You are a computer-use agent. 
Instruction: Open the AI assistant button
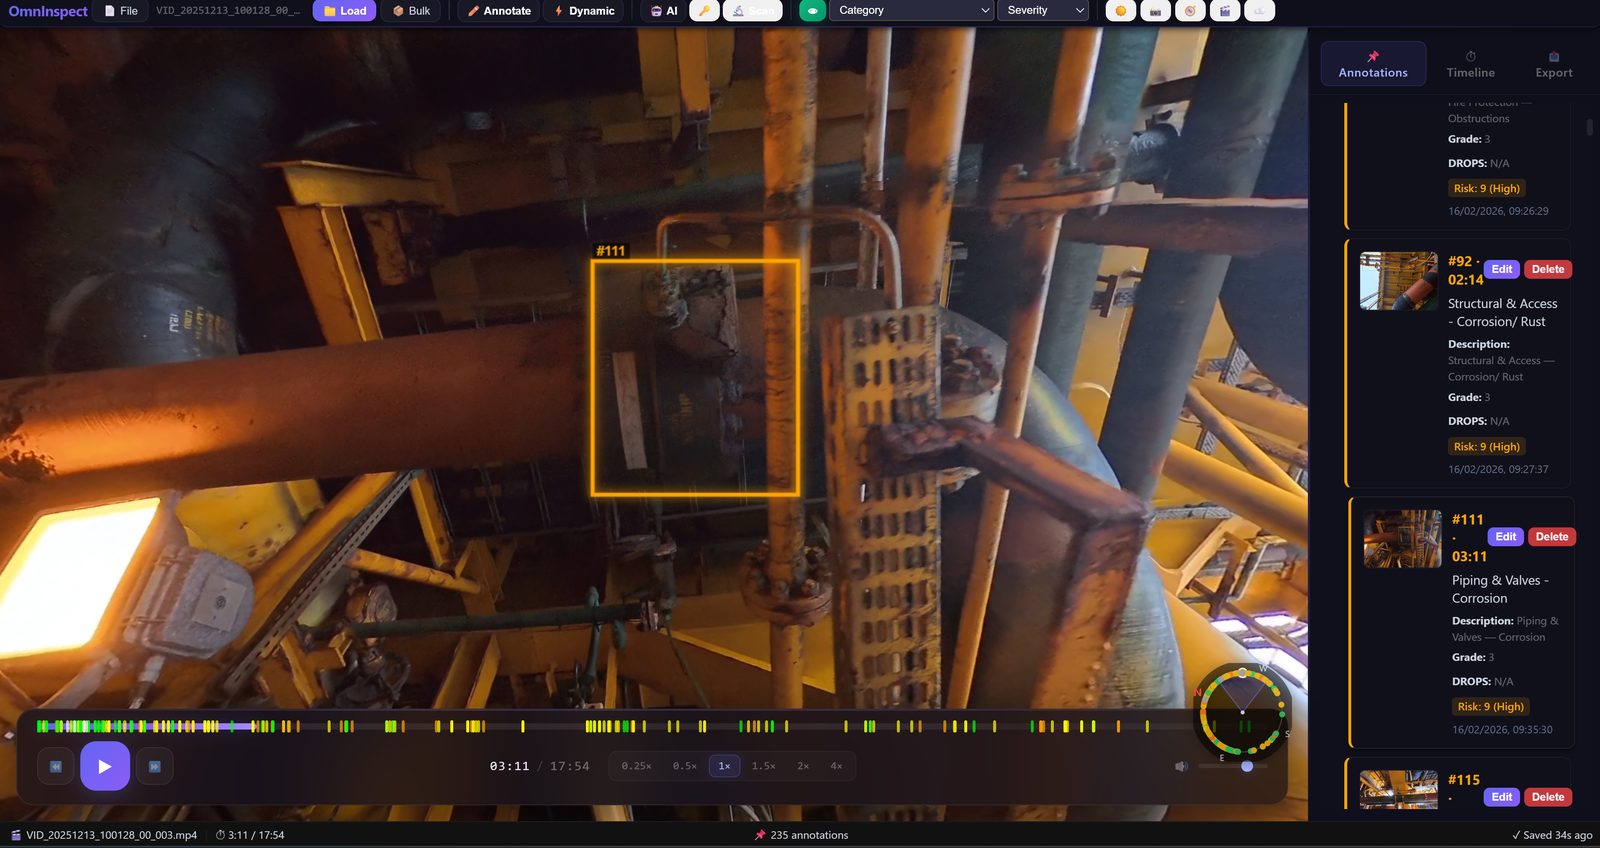coord(664,11)
